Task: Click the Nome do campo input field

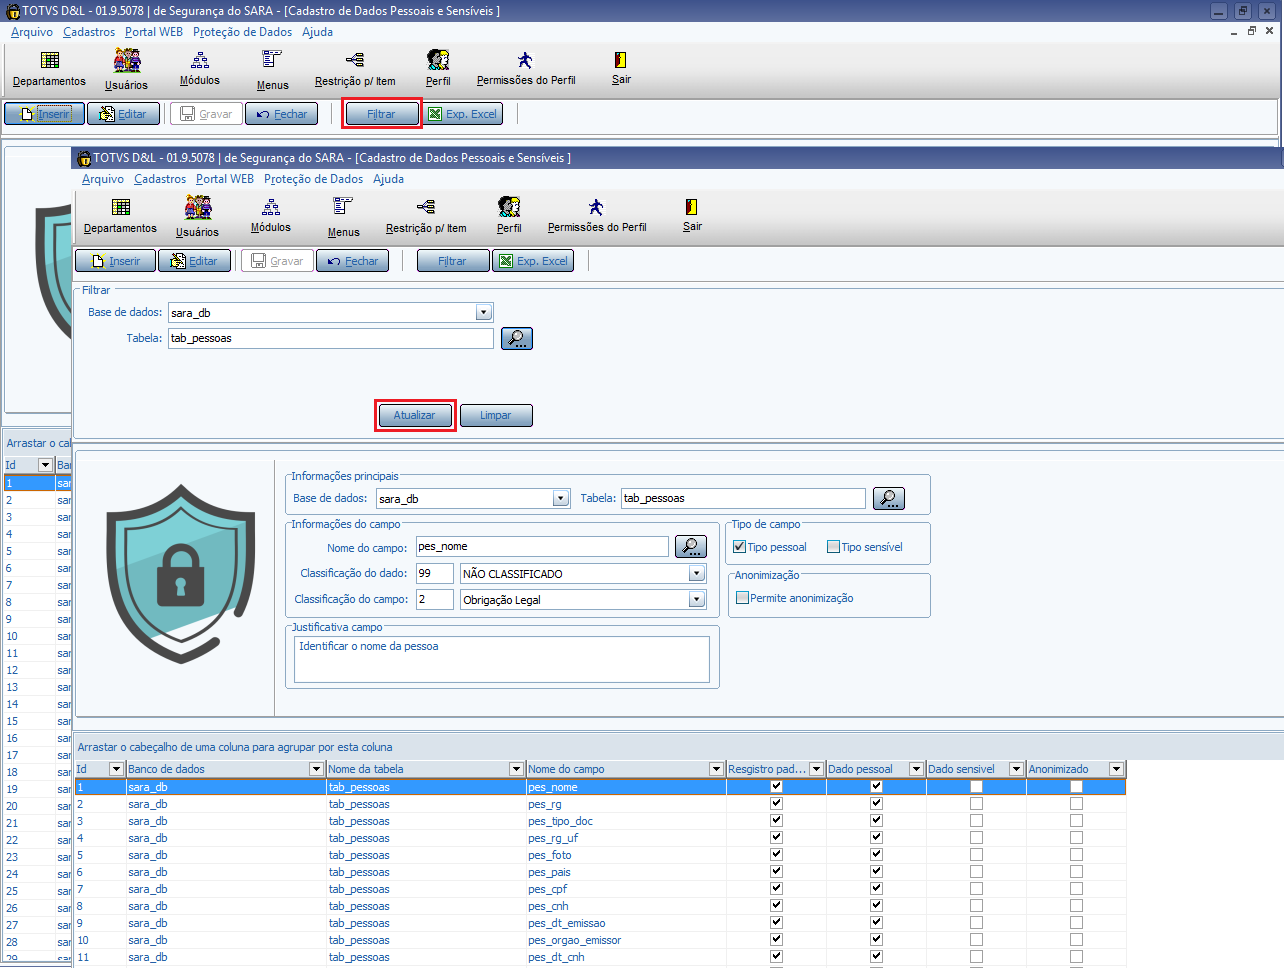Action: 542,546
